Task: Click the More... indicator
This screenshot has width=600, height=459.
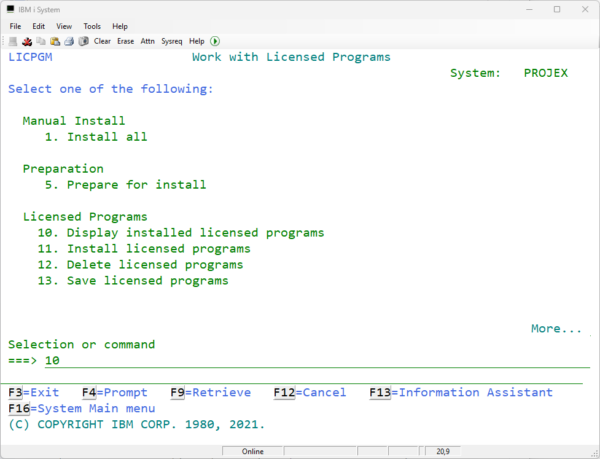Action: coord(556,329)
